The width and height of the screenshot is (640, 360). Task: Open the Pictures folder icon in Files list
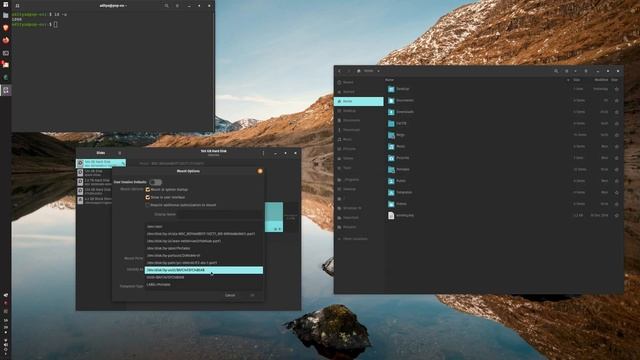click(391, 158)
